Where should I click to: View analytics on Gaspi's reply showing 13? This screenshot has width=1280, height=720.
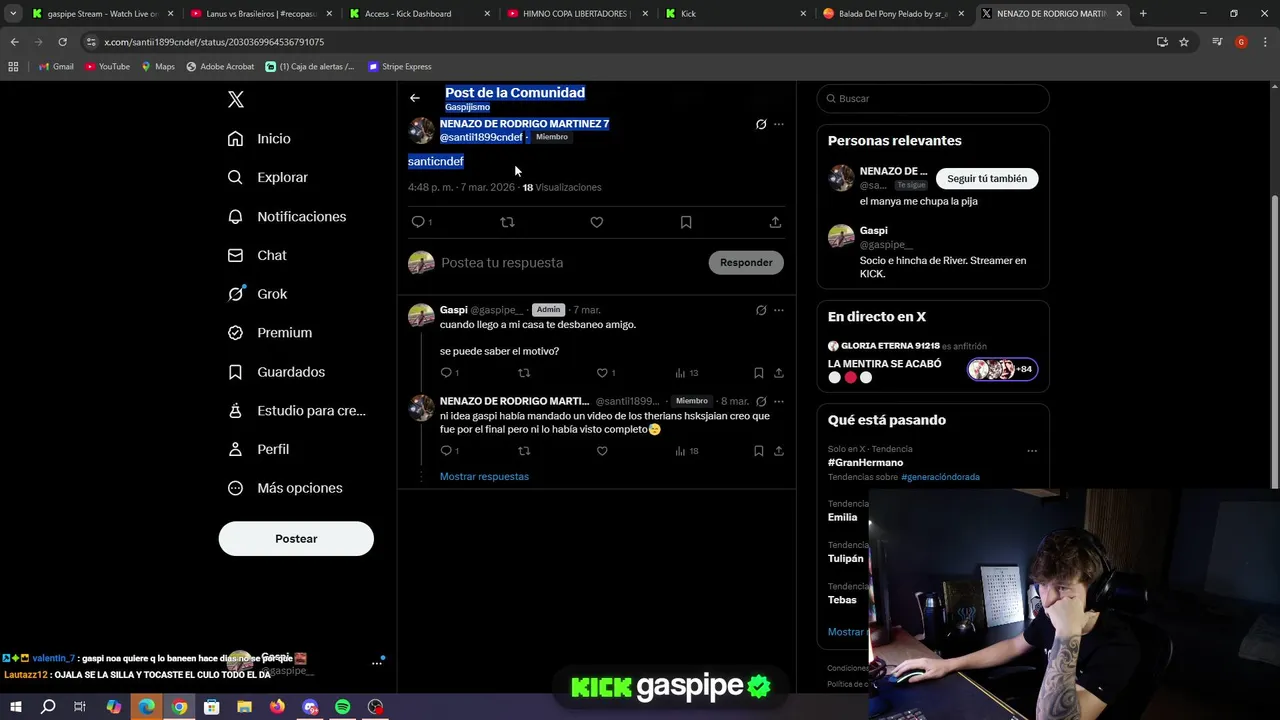[x=686, y=373]
